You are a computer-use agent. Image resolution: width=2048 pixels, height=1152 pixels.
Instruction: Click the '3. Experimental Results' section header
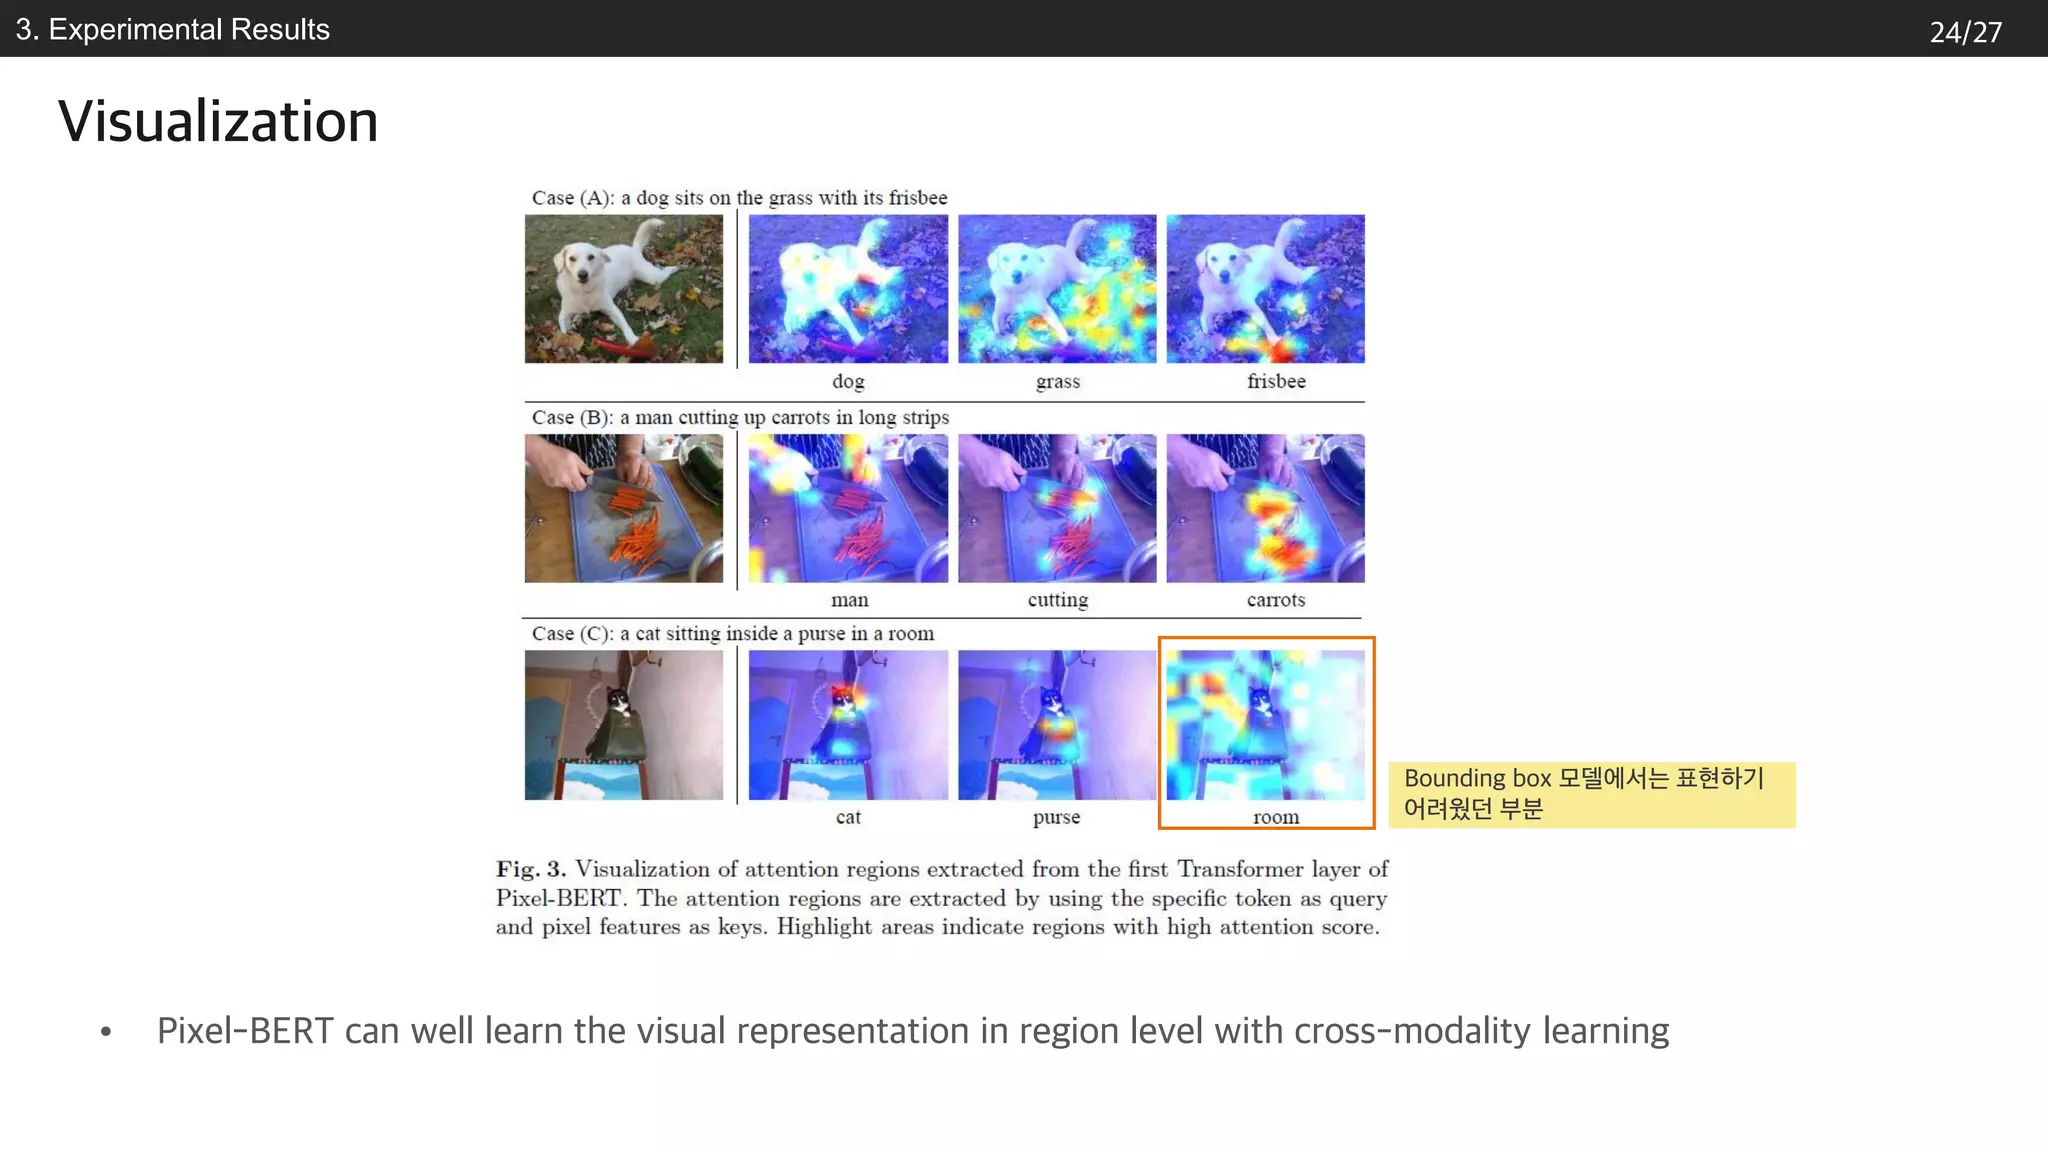click(x=172, y=29)
